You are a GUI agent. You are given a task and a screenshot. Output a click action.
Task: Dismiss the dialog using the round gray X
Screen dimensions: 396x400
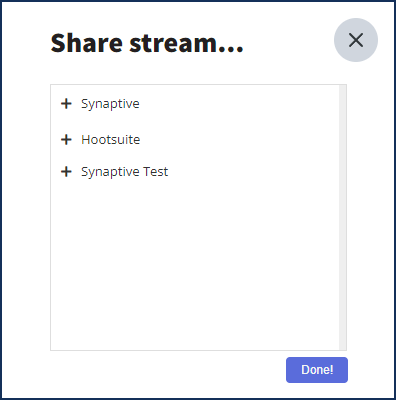point(356,40)
